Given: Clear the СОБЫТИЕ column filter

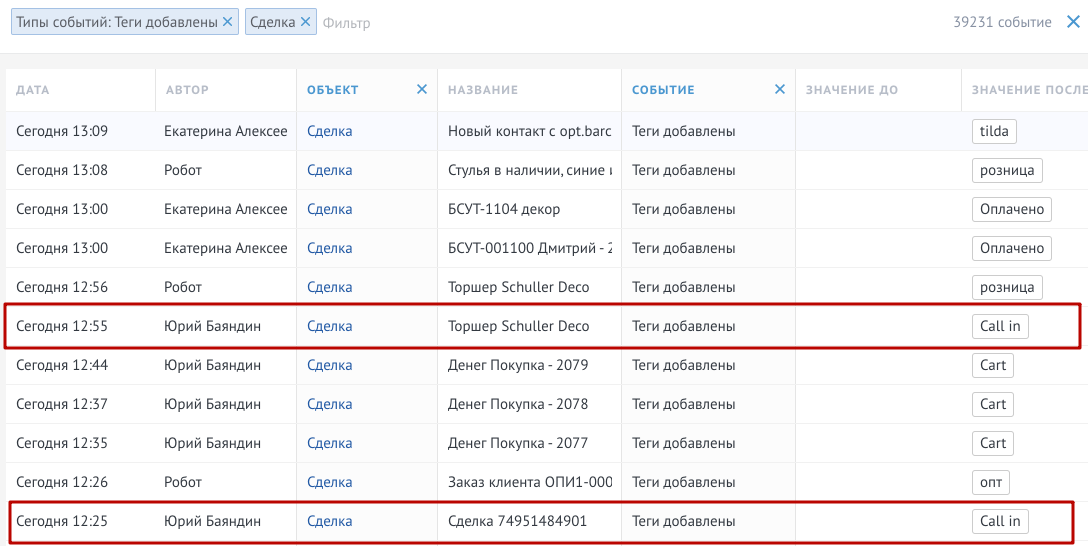Looking at the screenshot, I should (x=779, y=89).
